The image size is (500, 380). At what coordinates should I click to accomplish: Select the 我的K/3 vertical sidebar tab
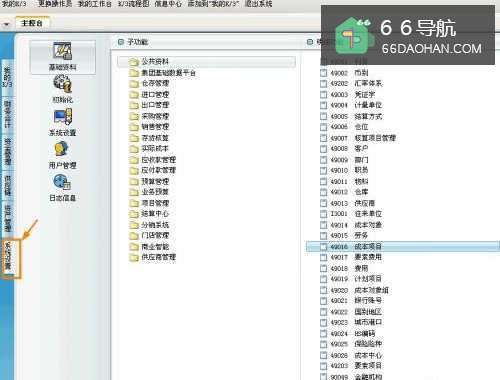[7, 77]
